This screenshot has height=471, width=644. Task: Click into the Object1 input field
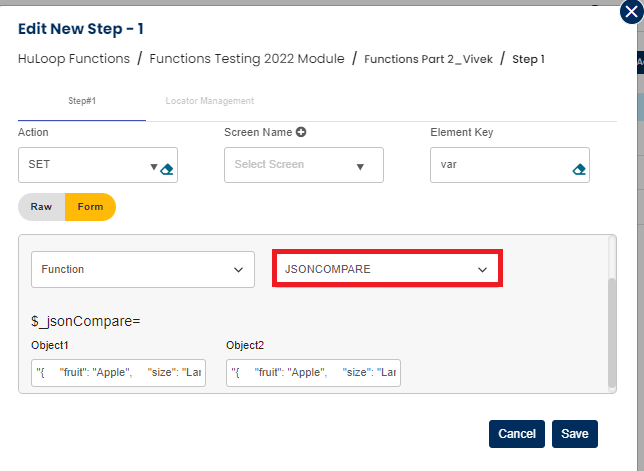pyautogui.click(x=118, y=373)
